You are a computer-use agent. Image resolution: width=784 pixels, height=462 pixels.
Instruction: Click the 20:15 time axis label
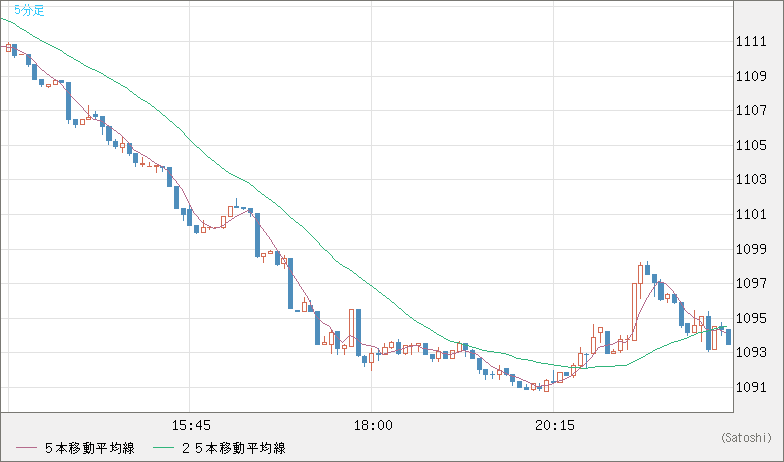click(555, 426)
